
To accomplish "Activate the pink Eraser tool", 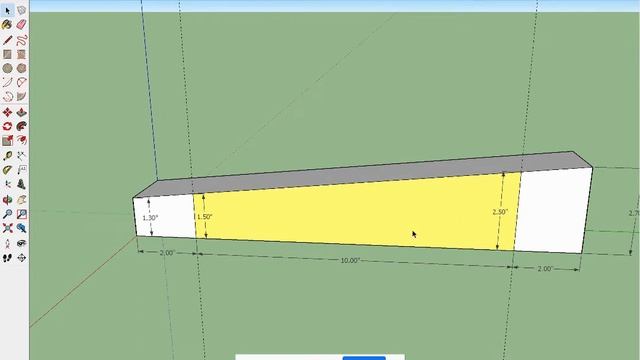I will click(x=22, y=24).
